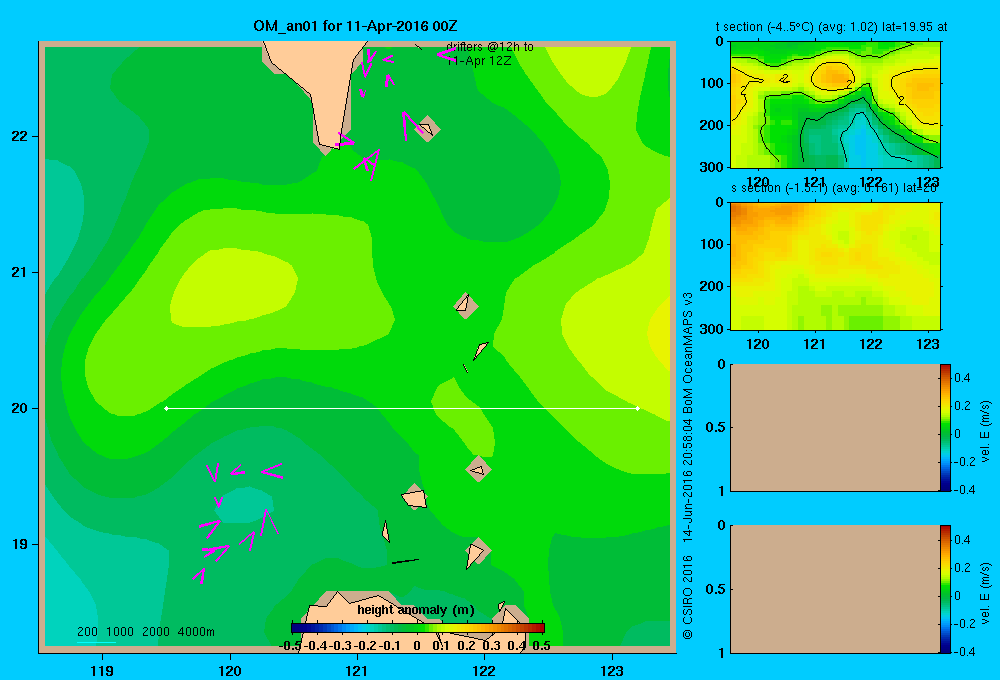The image size is (1000, 680).
Task: Click the yellow high-anomaly patch near 120E 21N
Action: [x=233, y=288]
